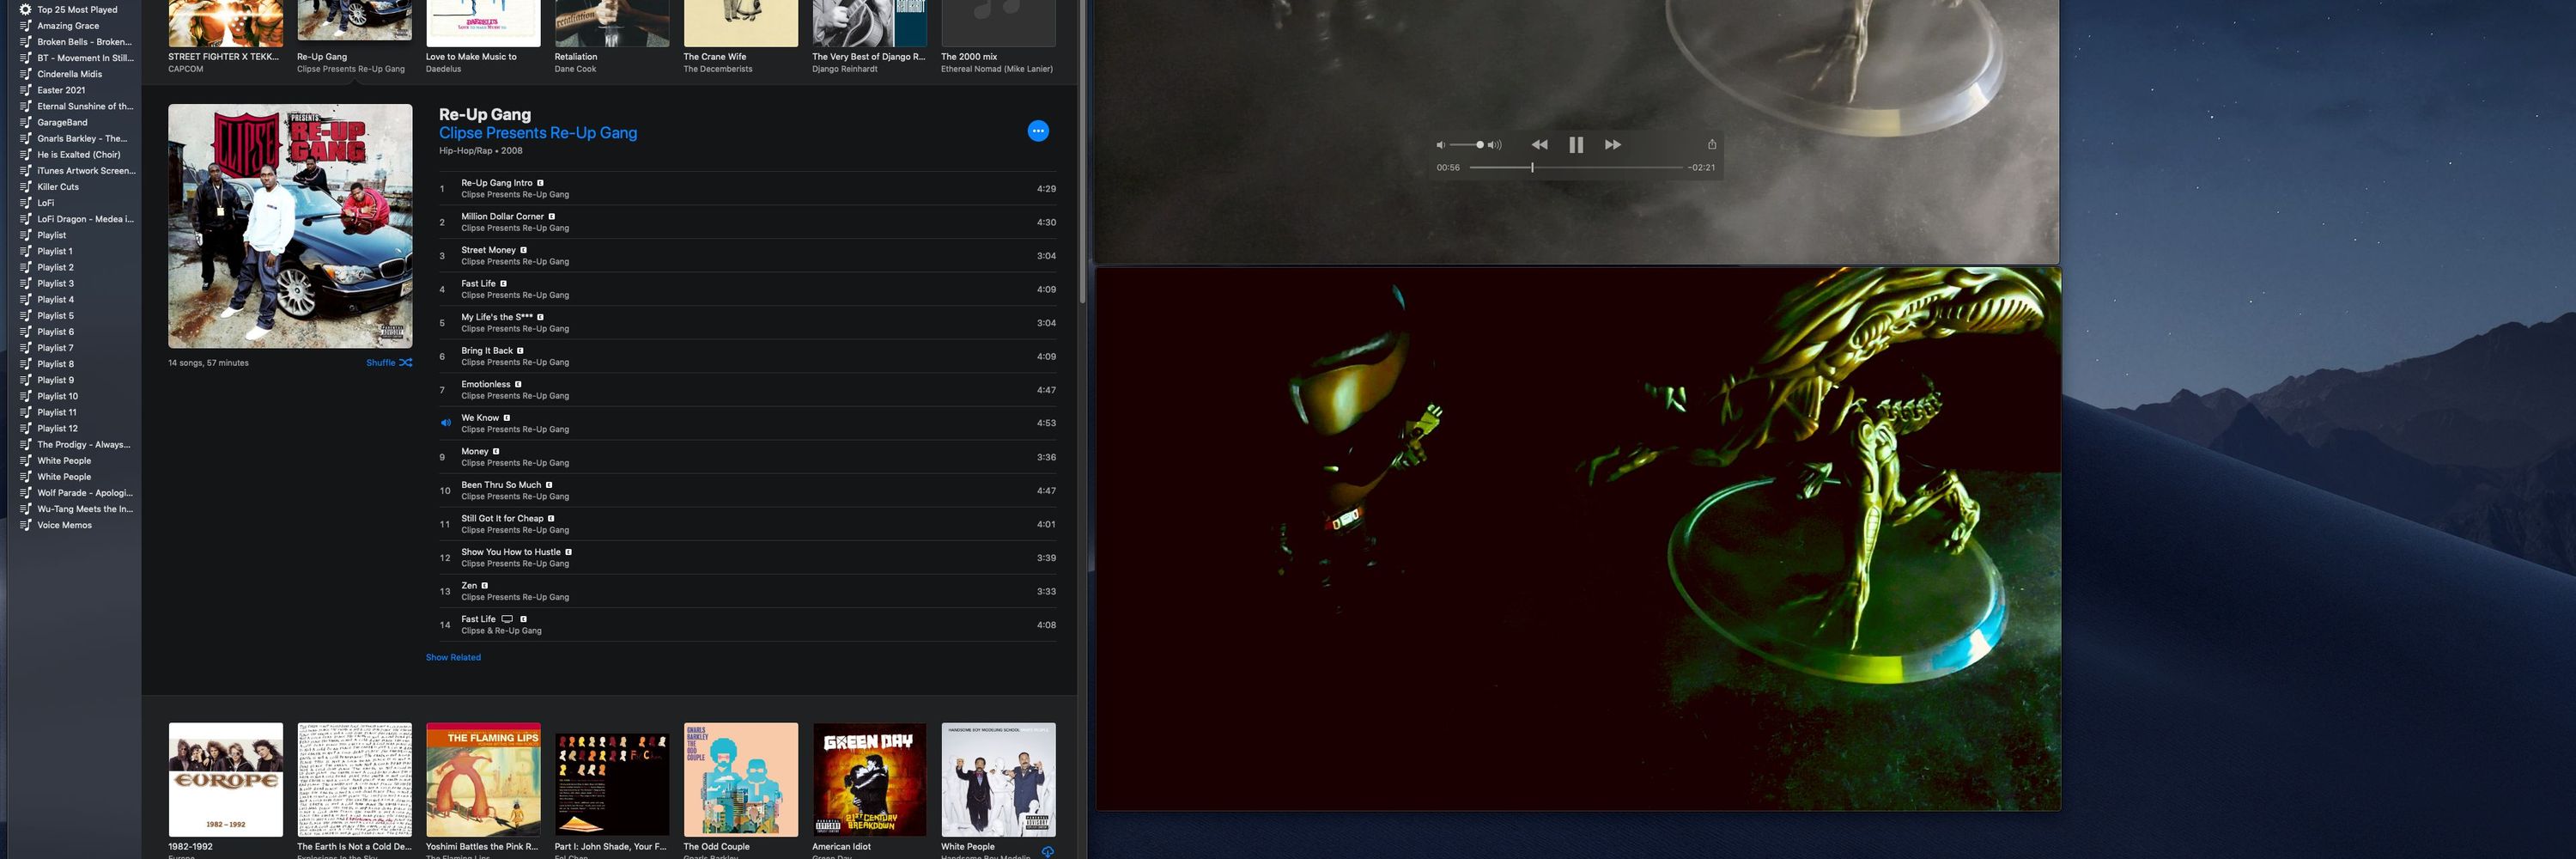Select track Bring It Back

747,356
